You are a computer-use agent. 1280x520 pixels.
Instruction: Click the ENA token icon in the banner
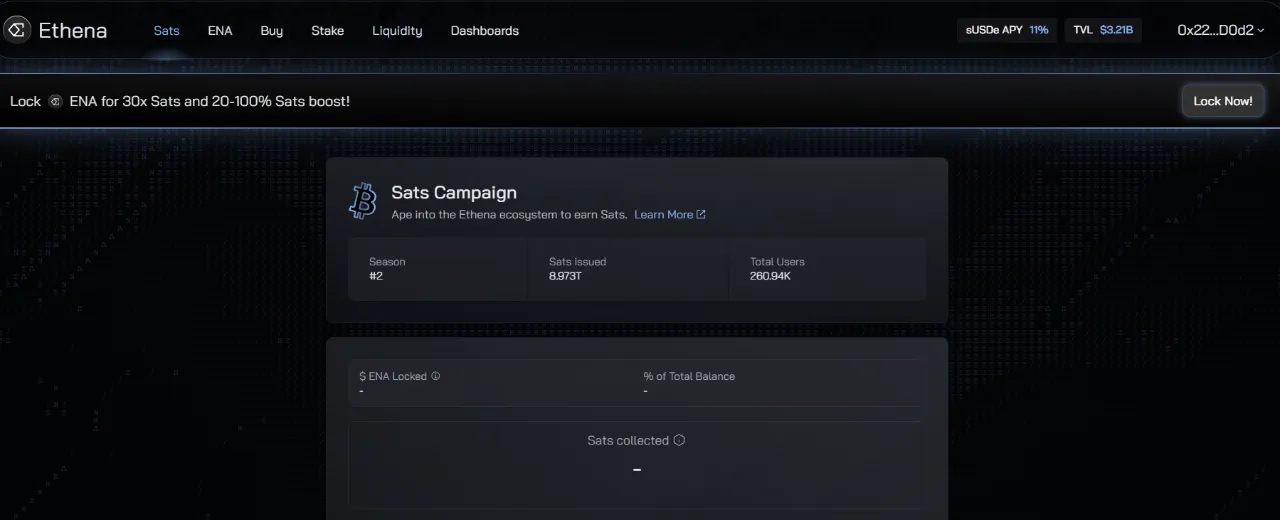56,101
